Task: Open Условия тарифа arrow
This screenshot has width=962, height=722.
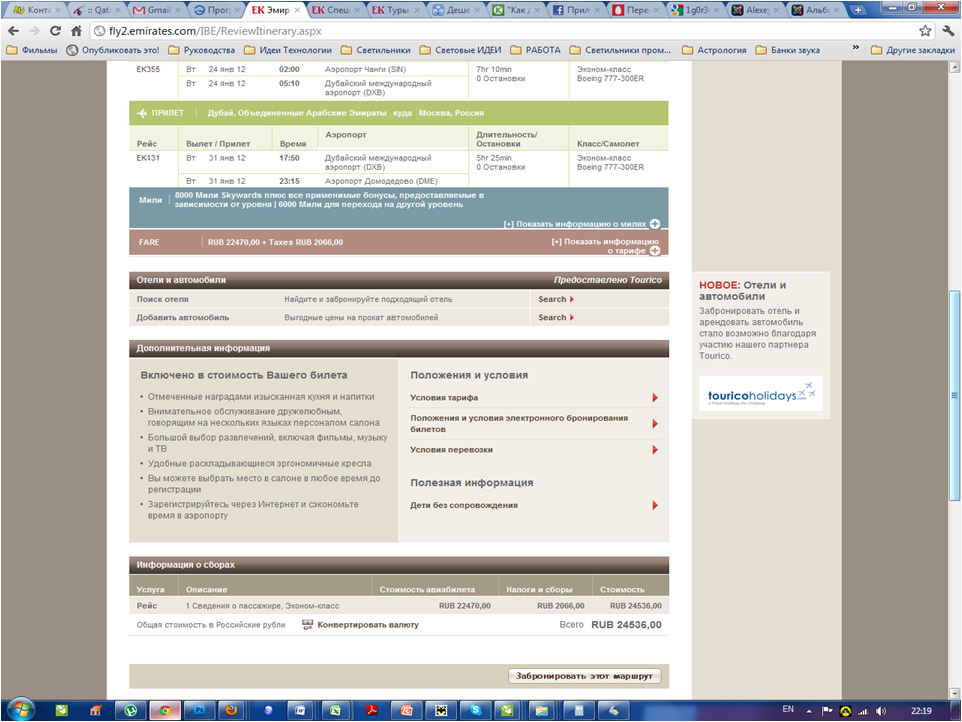Action: [655, 397]
